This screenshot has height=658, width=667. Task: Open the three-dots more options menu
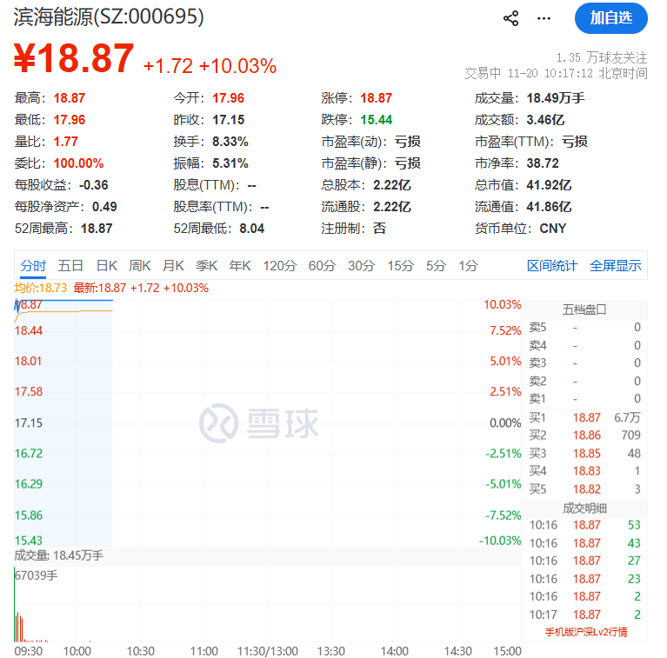click(x=545, y=18)
